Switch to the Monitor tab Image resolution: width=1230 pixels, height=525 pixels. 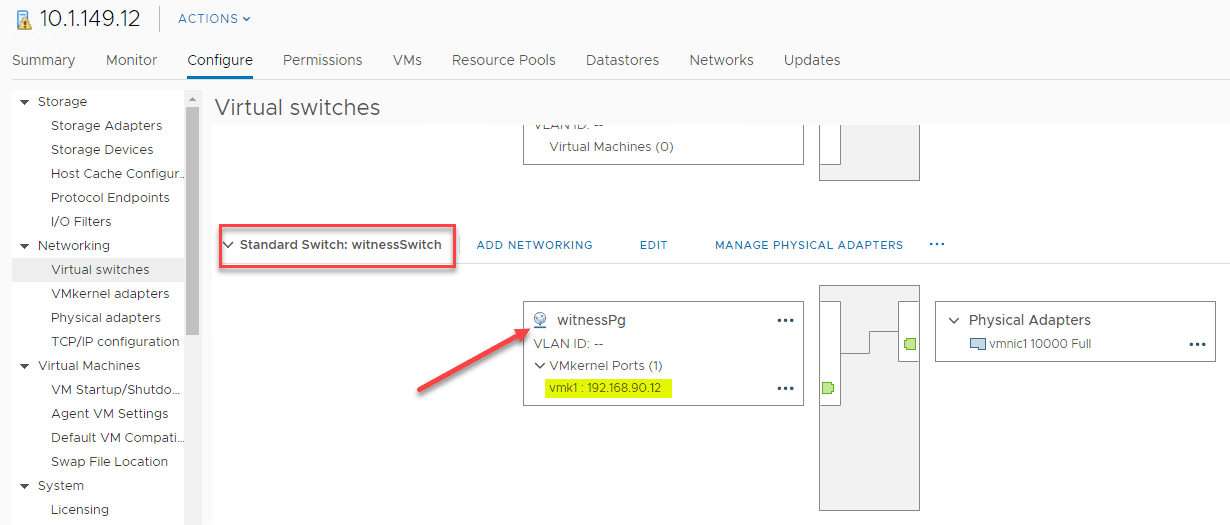131,60
